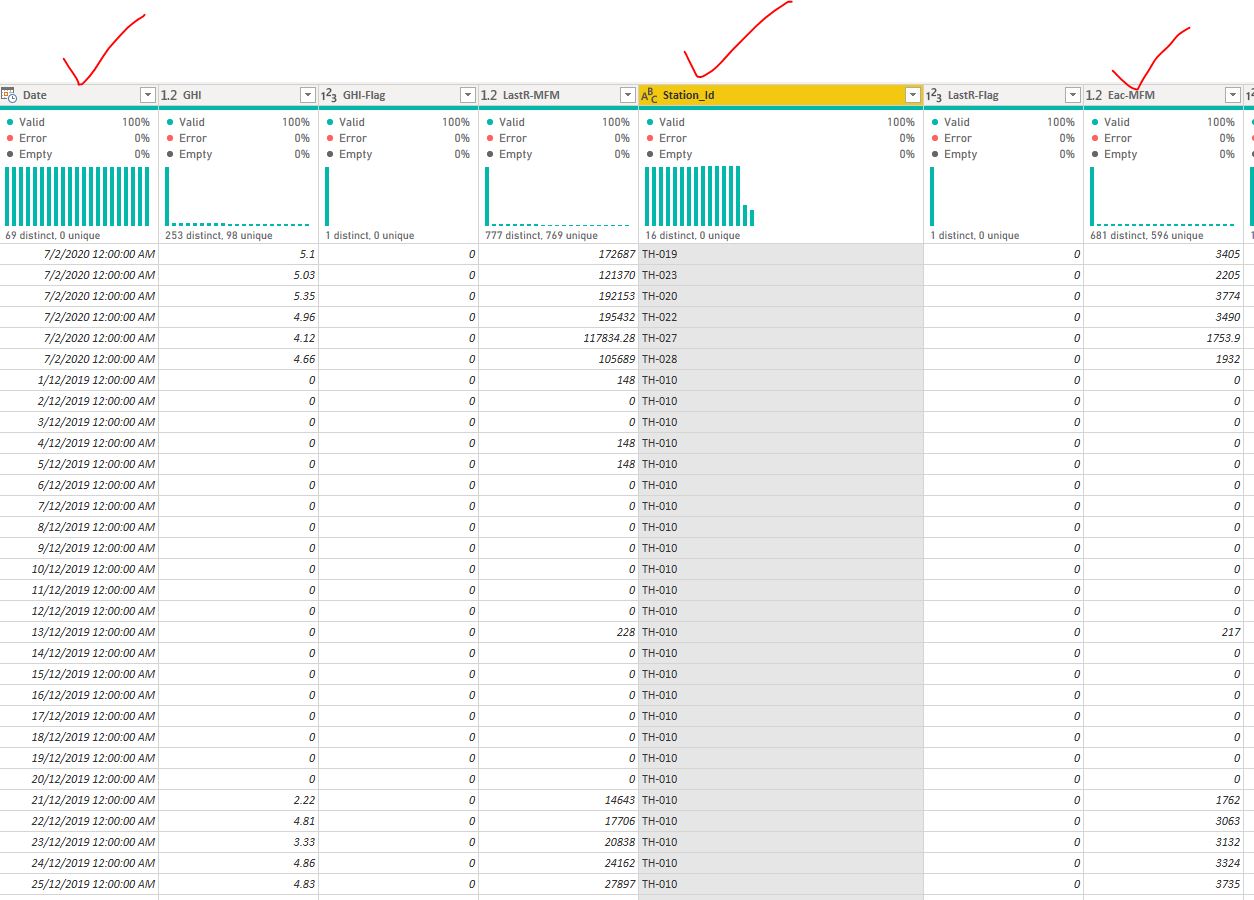Click the LastR-Flag whole number type icon
Image resolution: width=1254 pixels, height=900 pixels.
pos(934,95)
